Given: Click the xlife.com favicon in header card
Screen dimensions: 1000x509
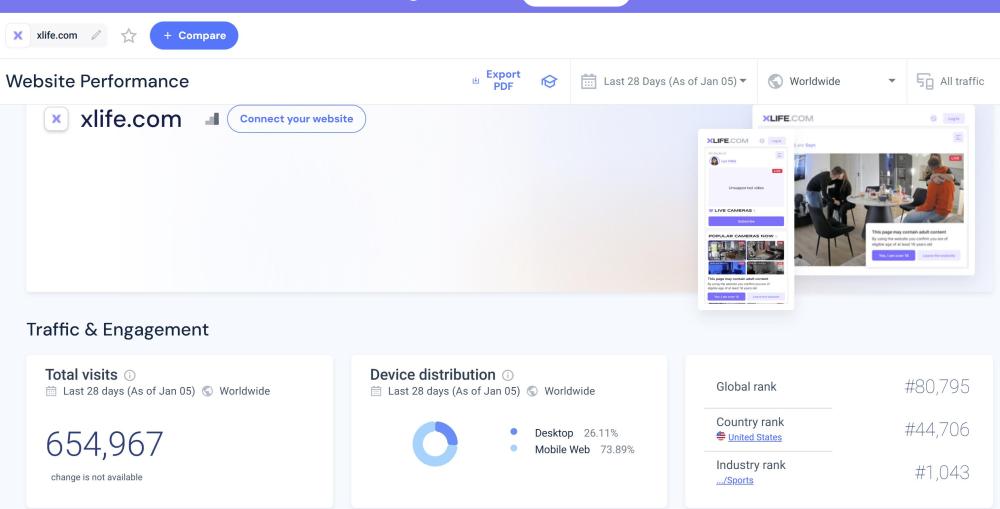Looking at the screenshot, I should tap(57, 119).
